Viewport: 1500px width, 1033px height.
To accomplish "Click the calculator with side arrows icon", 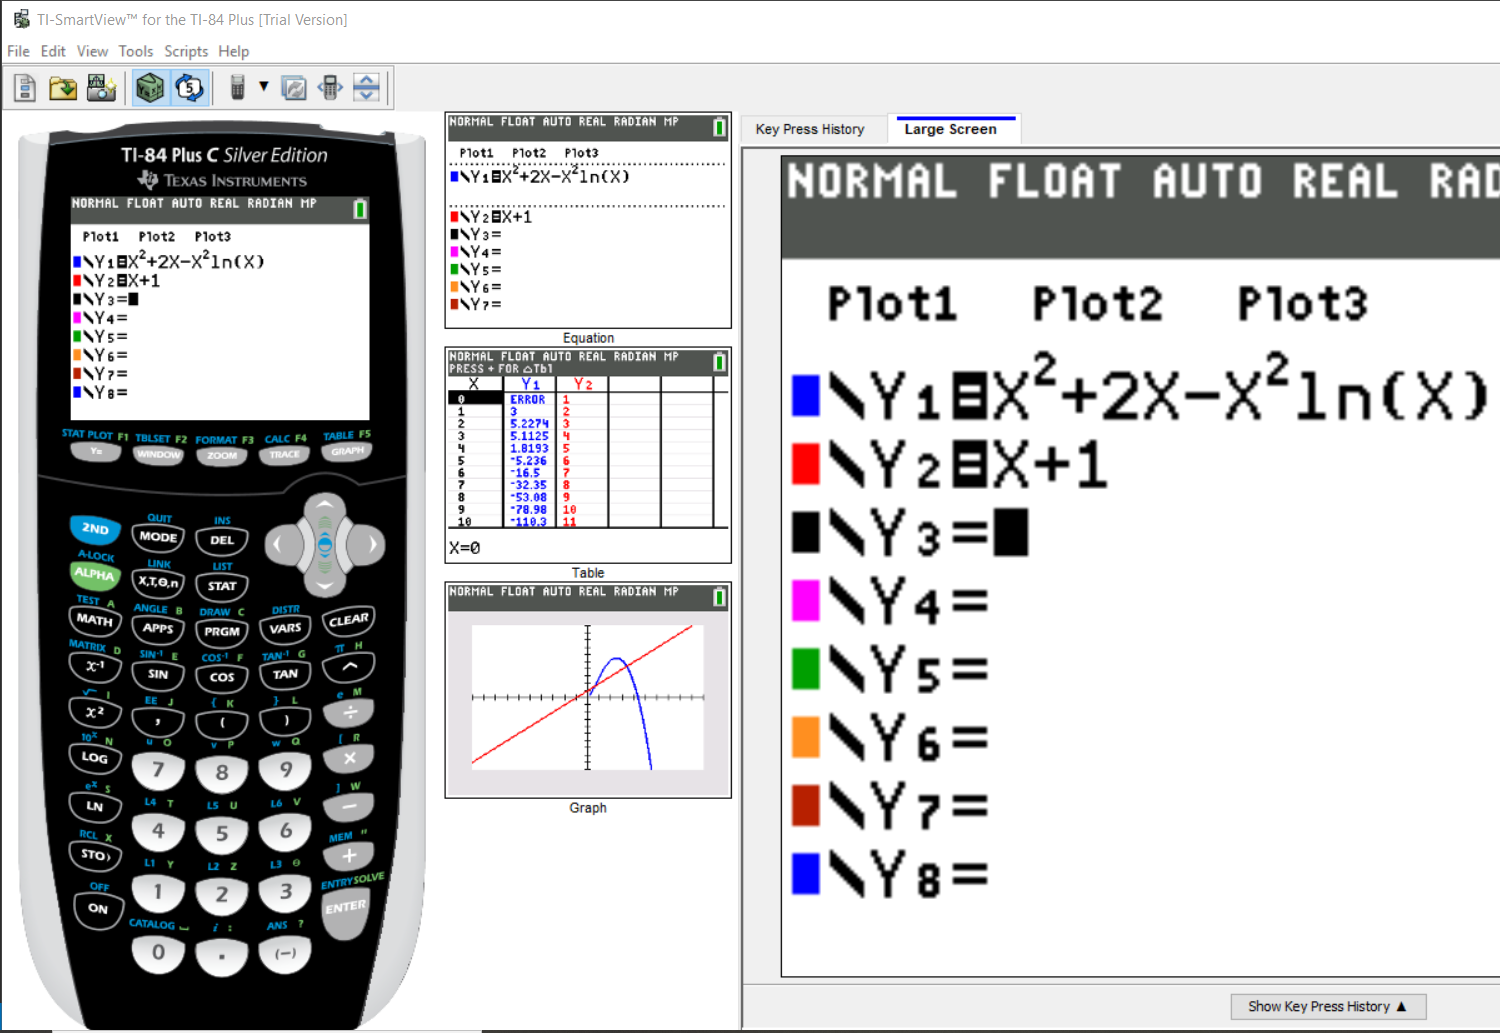I will [x=330, y=89].
